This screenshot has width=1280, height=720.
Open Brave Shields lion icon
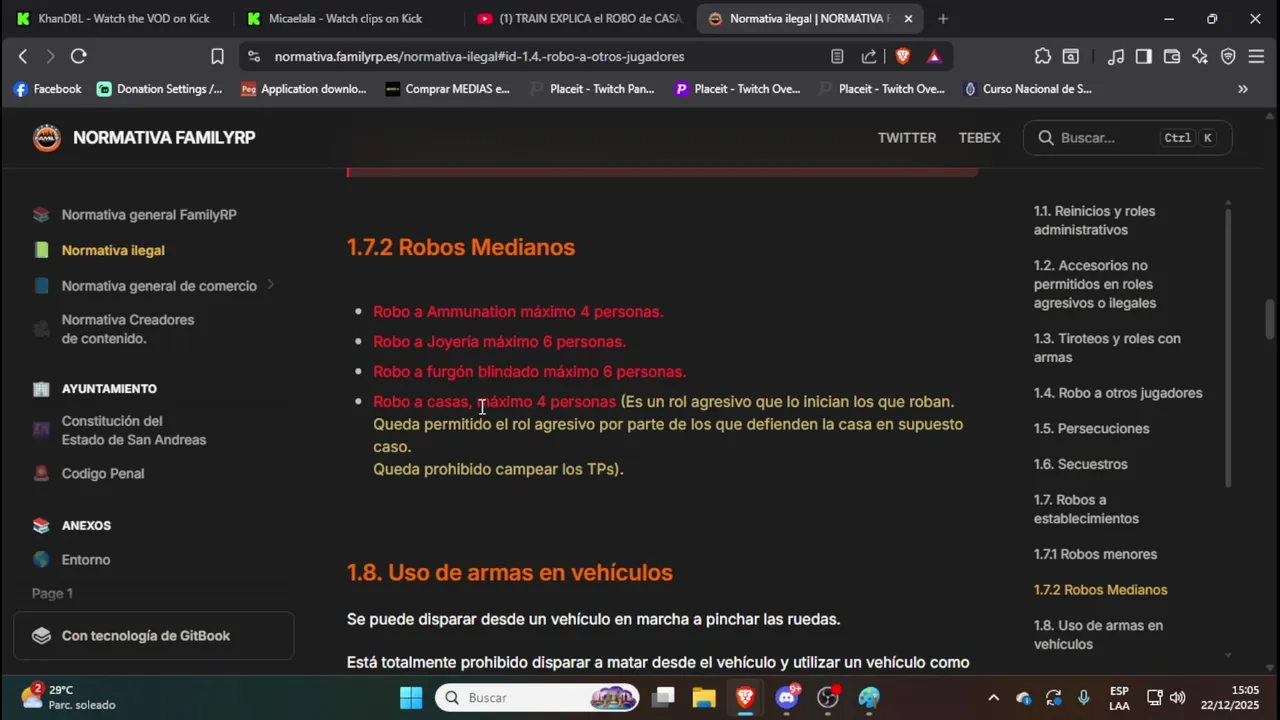coord(903,57)
